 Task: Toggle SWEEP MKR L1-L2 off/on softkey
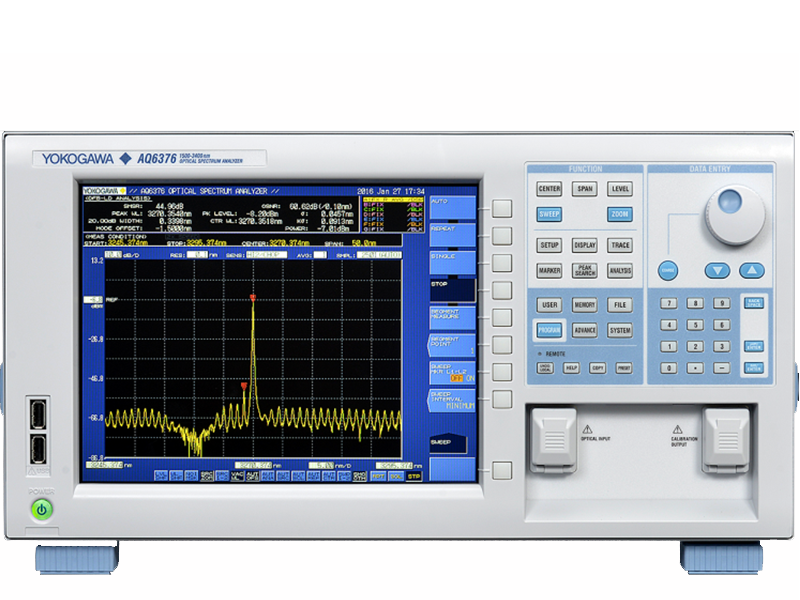(452, 373)
